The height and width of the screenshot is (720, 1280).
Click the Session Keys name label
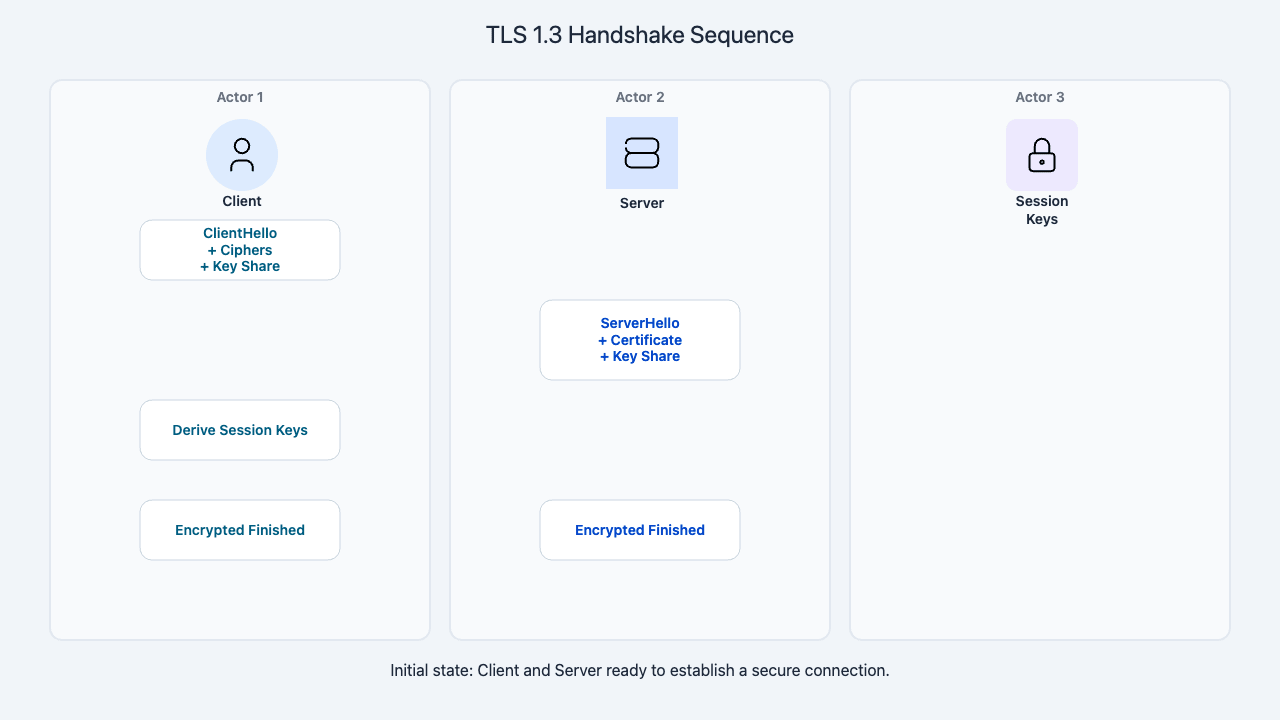[x=1042, y=210]
